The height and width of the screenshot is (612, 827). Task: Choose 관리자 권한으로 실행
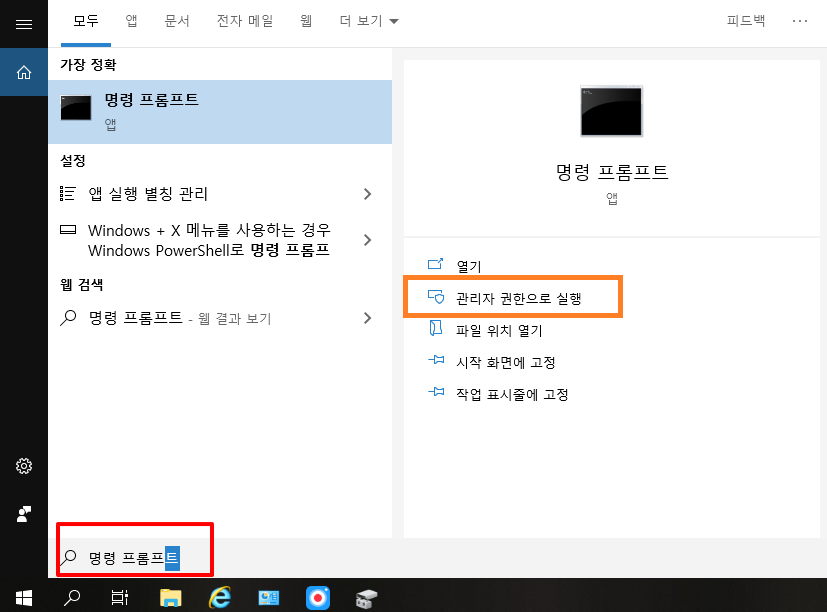click(518, 298)
